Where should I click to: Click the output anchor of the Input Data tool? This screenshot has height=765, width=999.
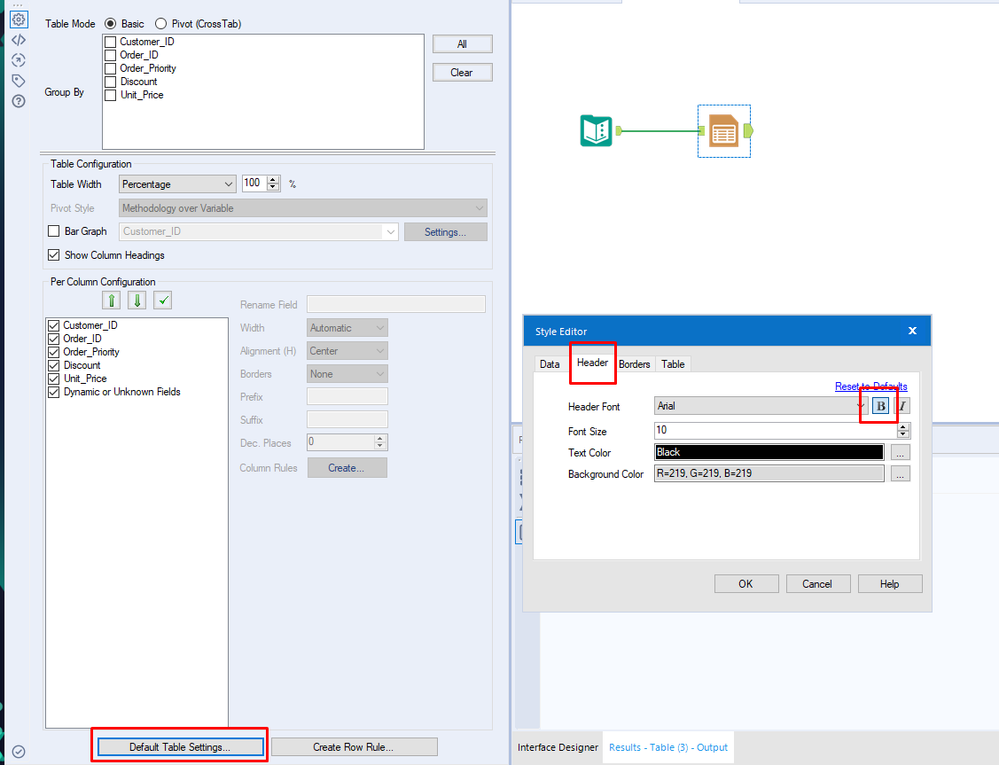tap(618, 131)
